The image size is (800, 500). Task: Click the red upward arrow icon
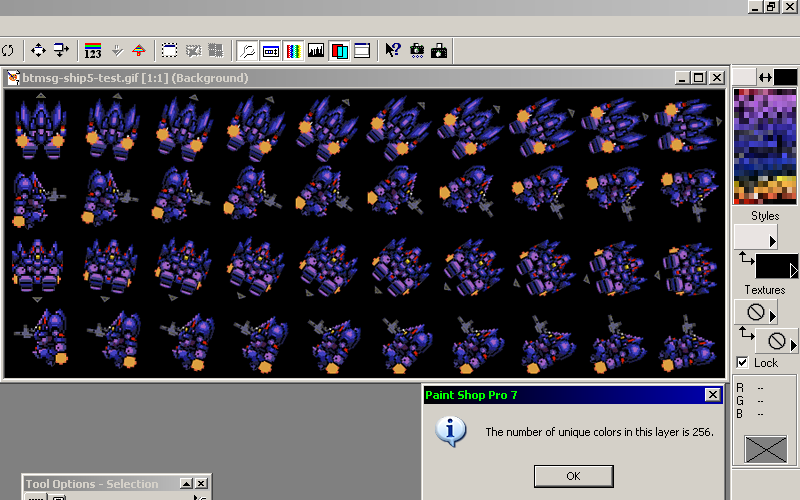[x=139, y=51]
